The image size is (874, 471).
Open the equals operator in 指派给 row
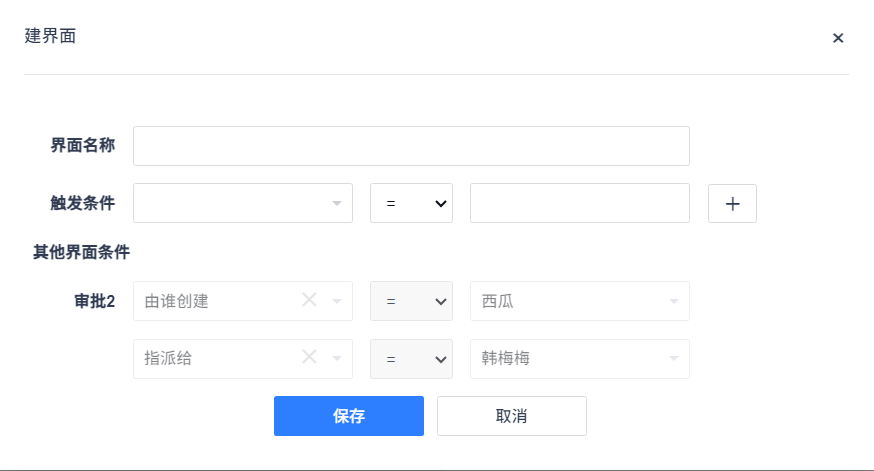point(411,359)
